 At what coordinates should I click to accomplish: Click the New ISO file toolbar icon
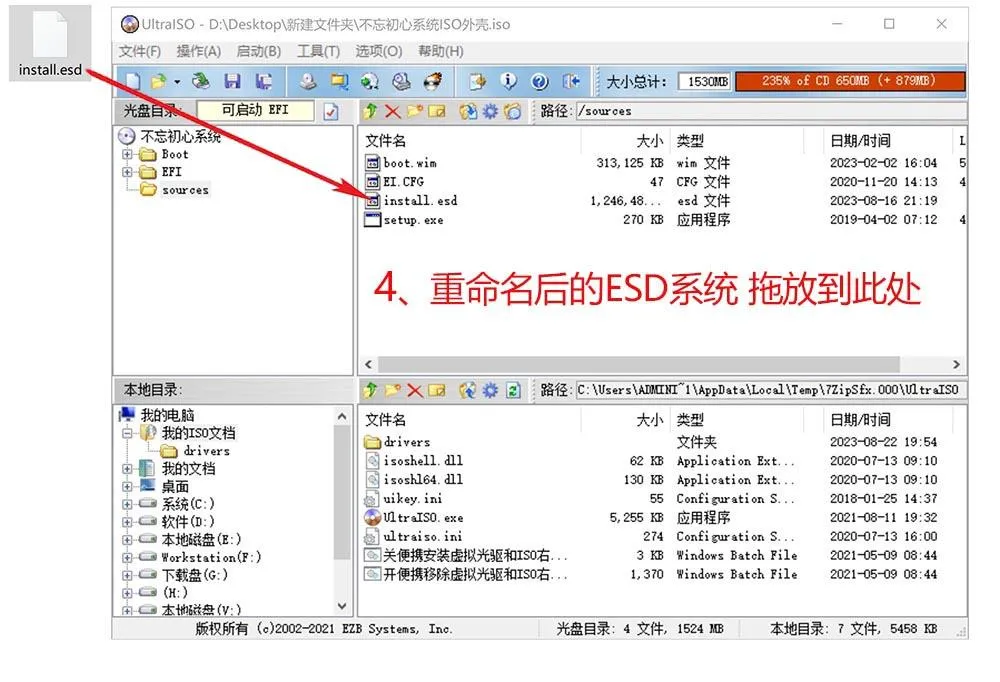[131, 82]
